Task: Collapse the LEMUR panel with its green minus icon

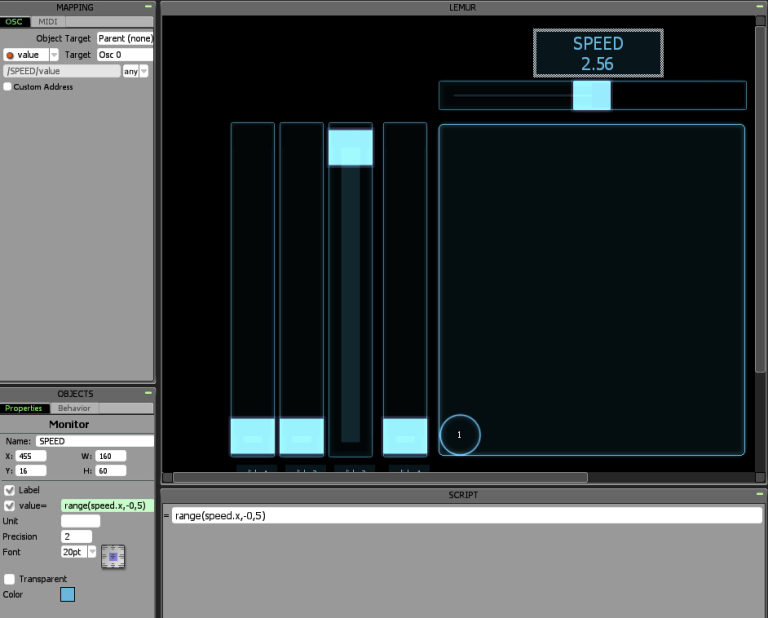Action: click(x=760, y=7)
